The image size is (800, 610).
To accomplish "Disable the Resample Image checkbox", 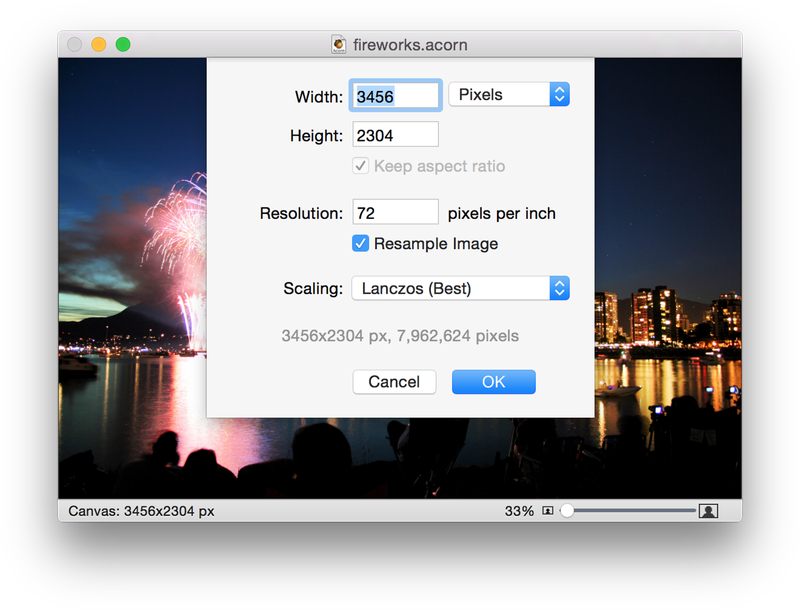I will 361,244.
